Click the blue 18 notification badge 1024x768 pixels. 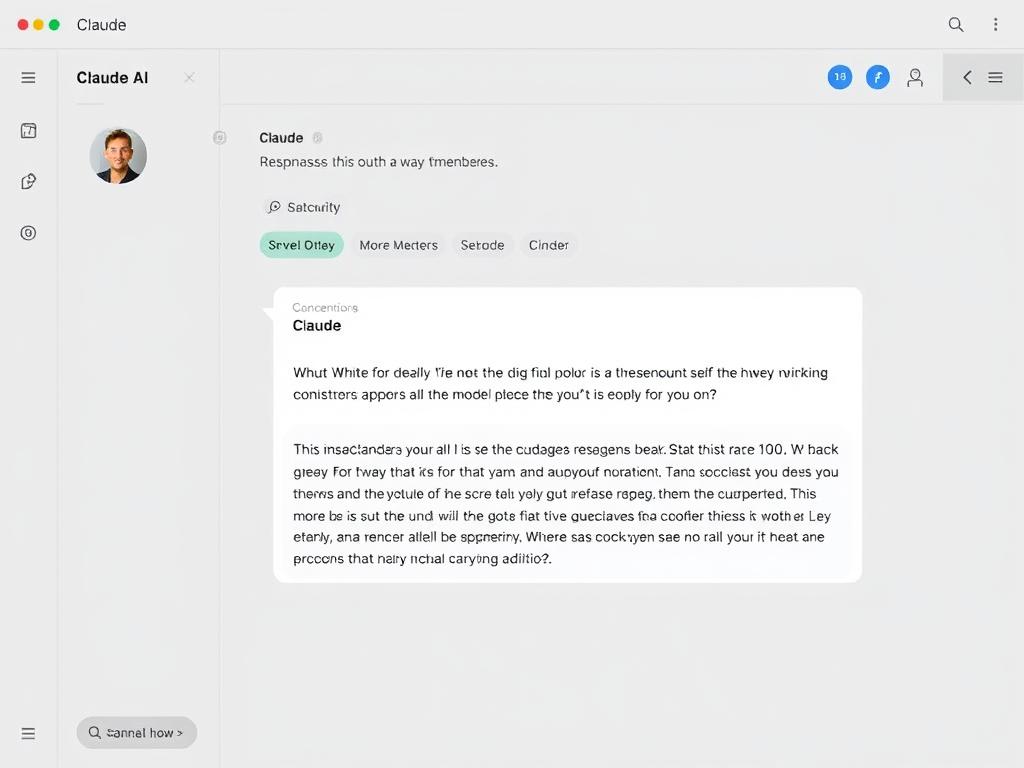(840, 77)
